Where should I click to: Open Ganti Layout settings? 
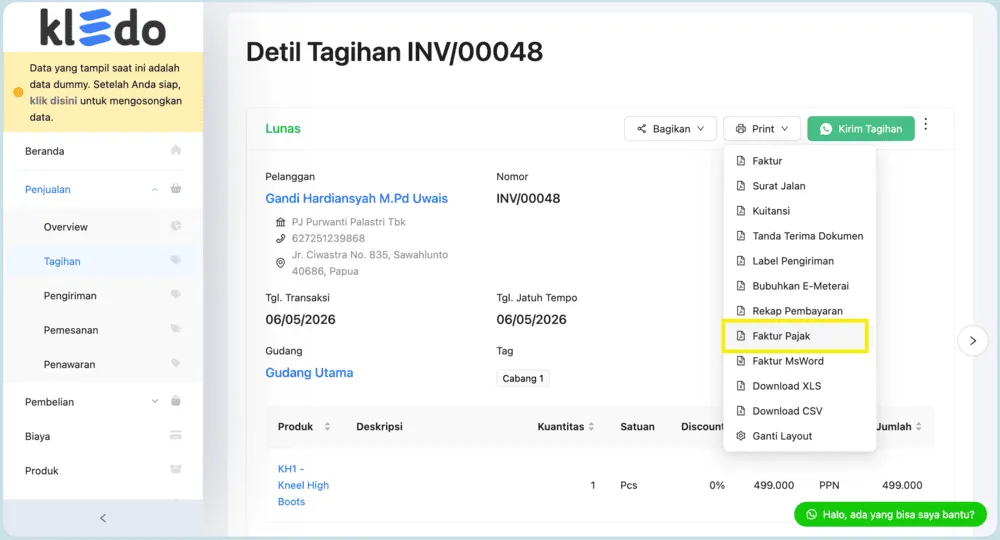tap(798, 436)
